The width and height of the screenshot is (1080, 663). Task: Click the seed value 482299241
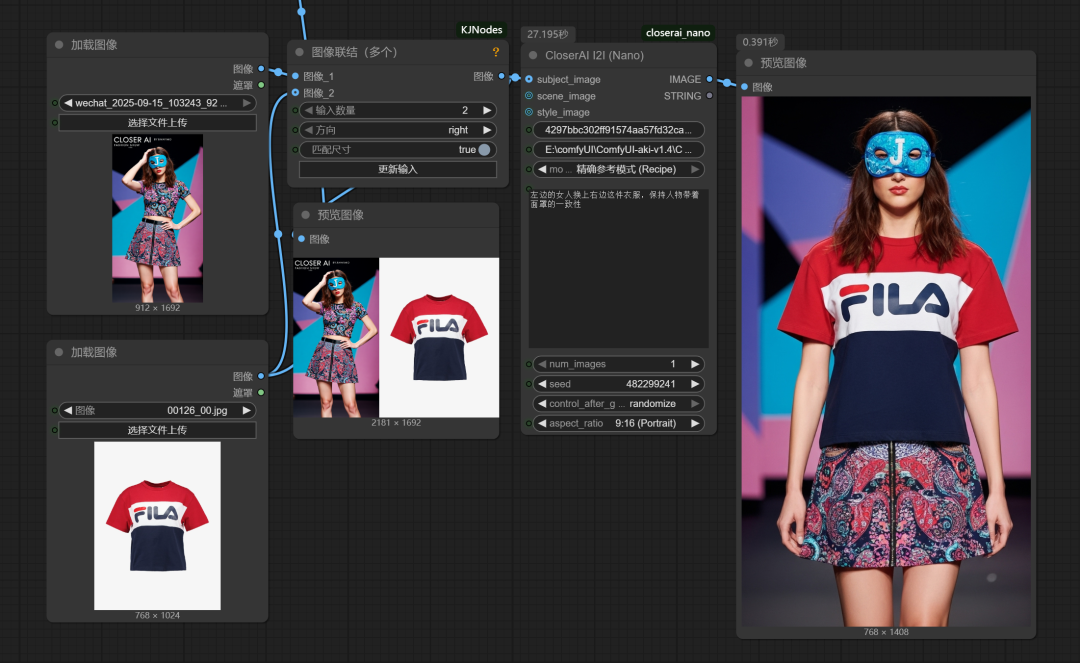coord(650,384)
